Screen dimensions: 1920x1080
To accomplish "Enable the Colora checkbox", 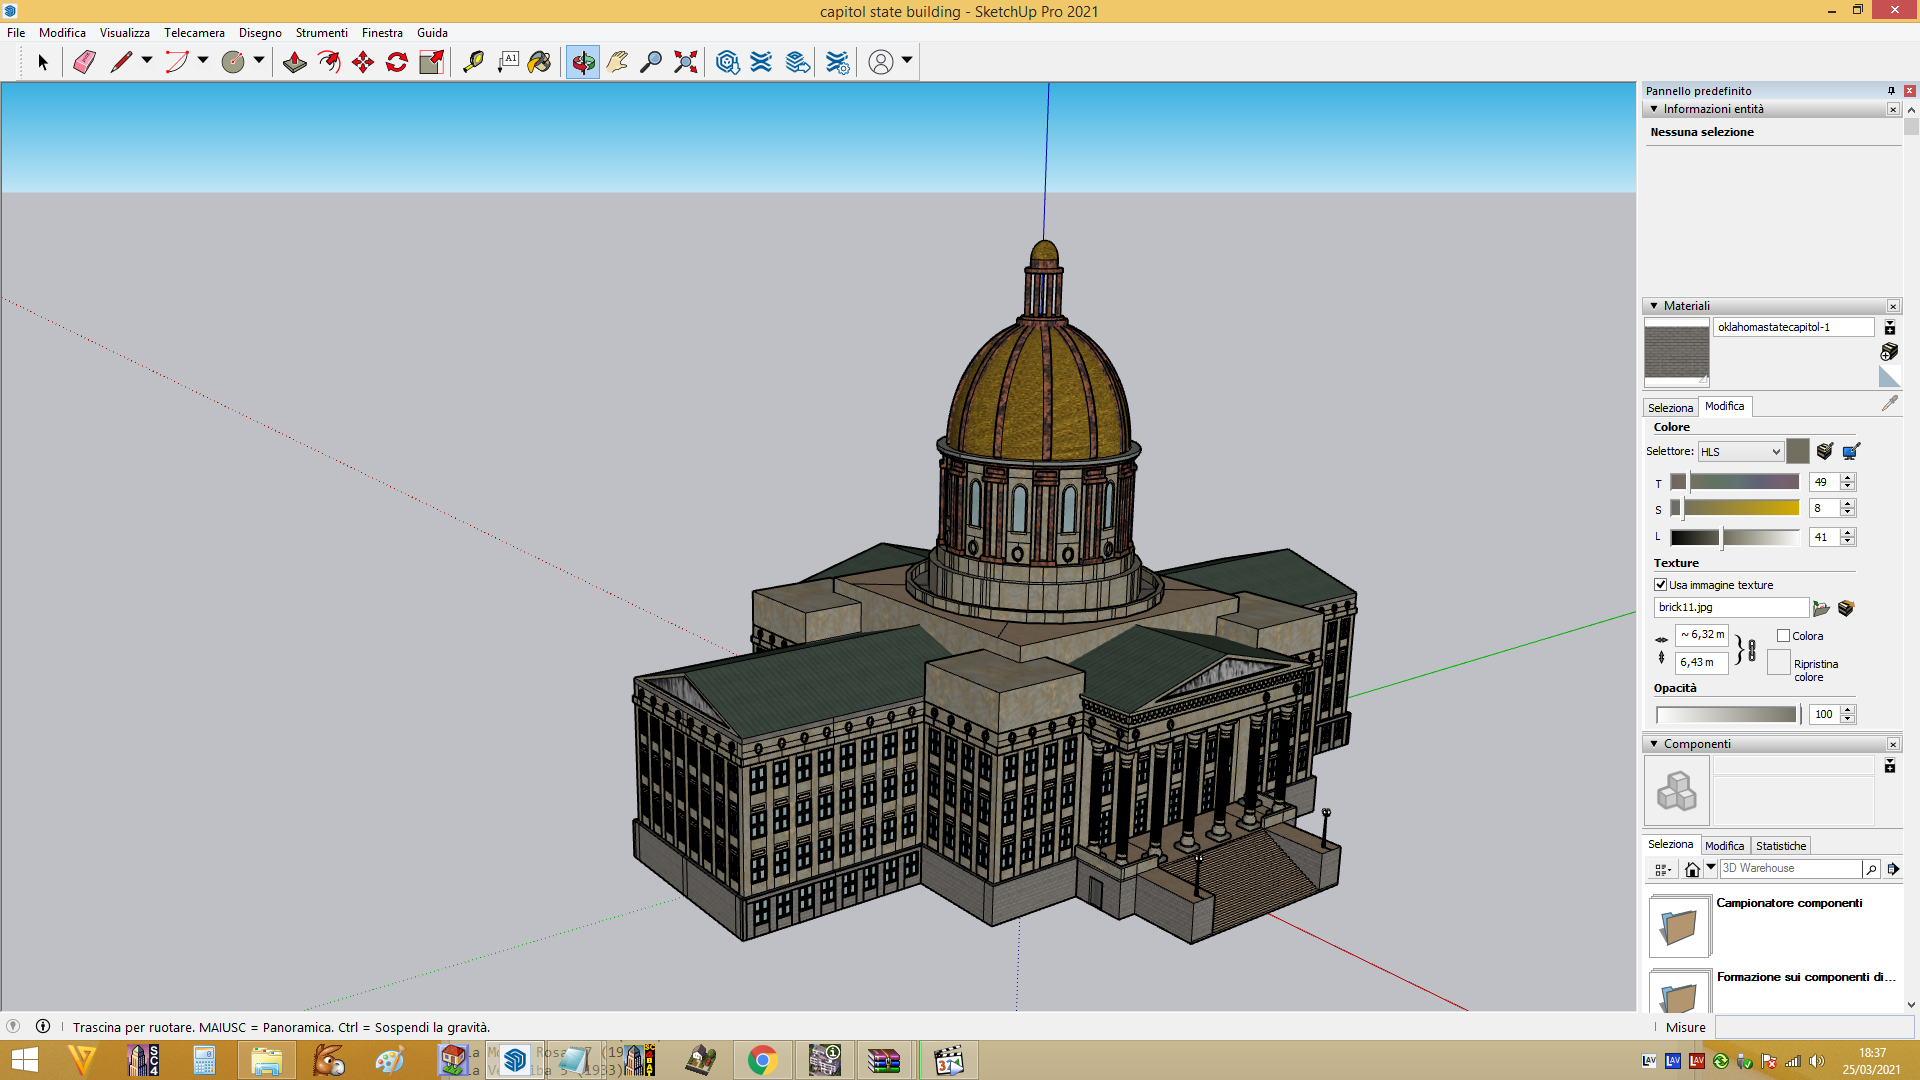I will click(1783, 636).
